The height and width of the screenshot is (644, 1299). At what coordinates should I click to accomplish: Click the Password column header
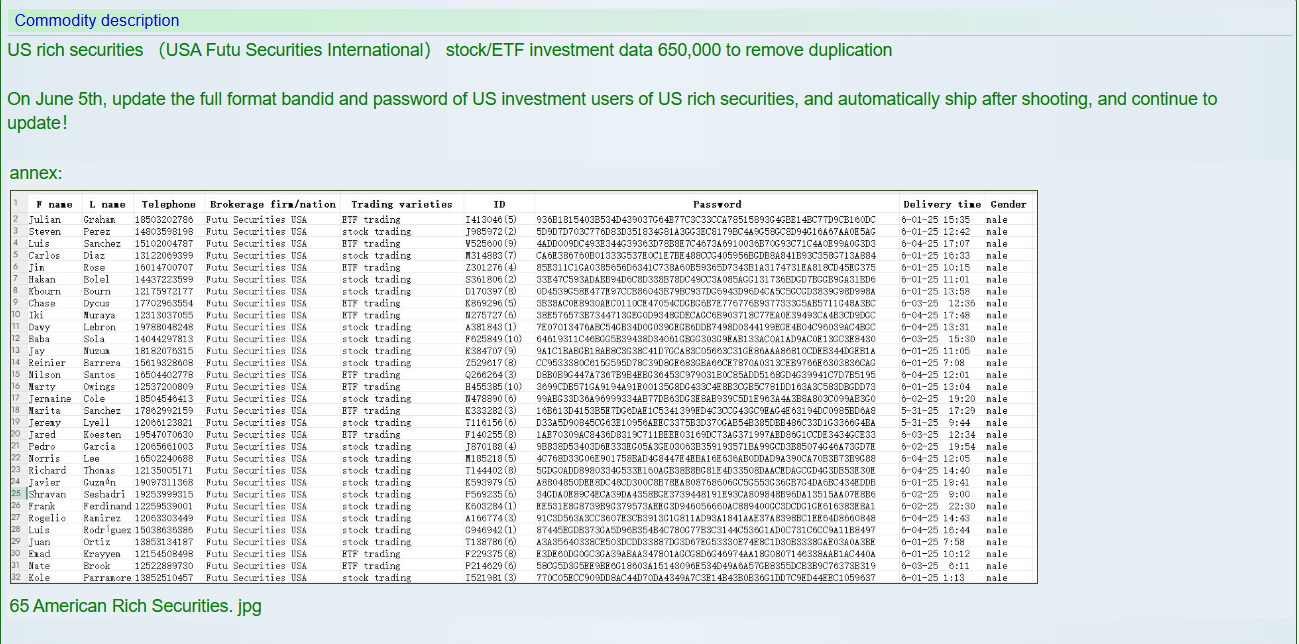[716, 204]
